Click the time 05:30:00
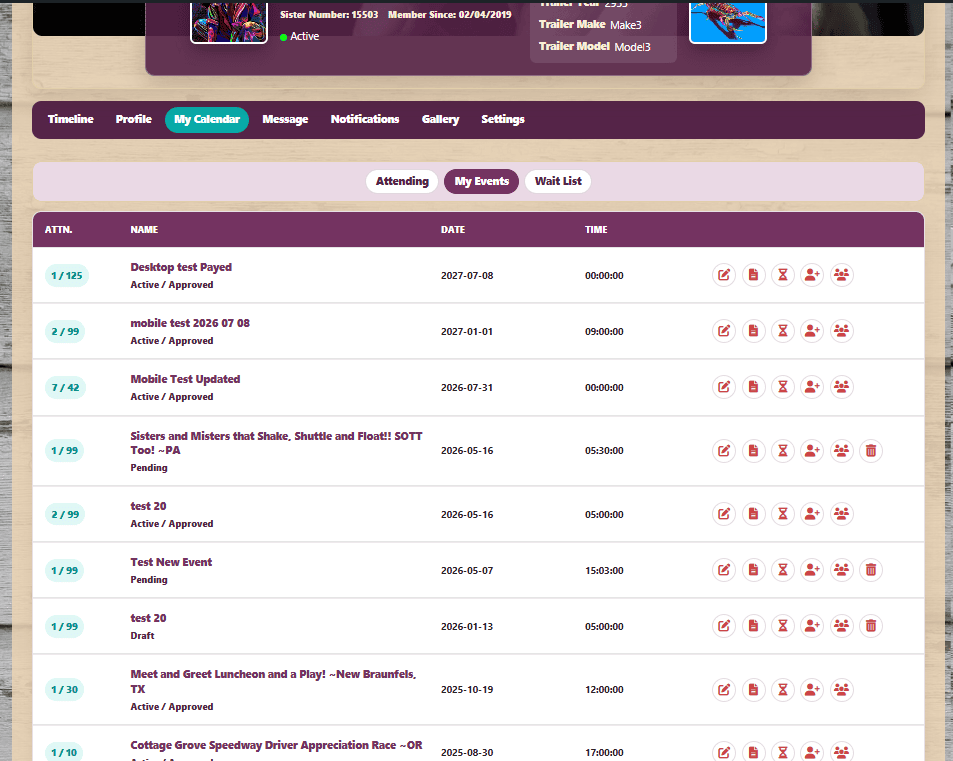Viewport: 953px width, 761px height. tap(604, 451)
